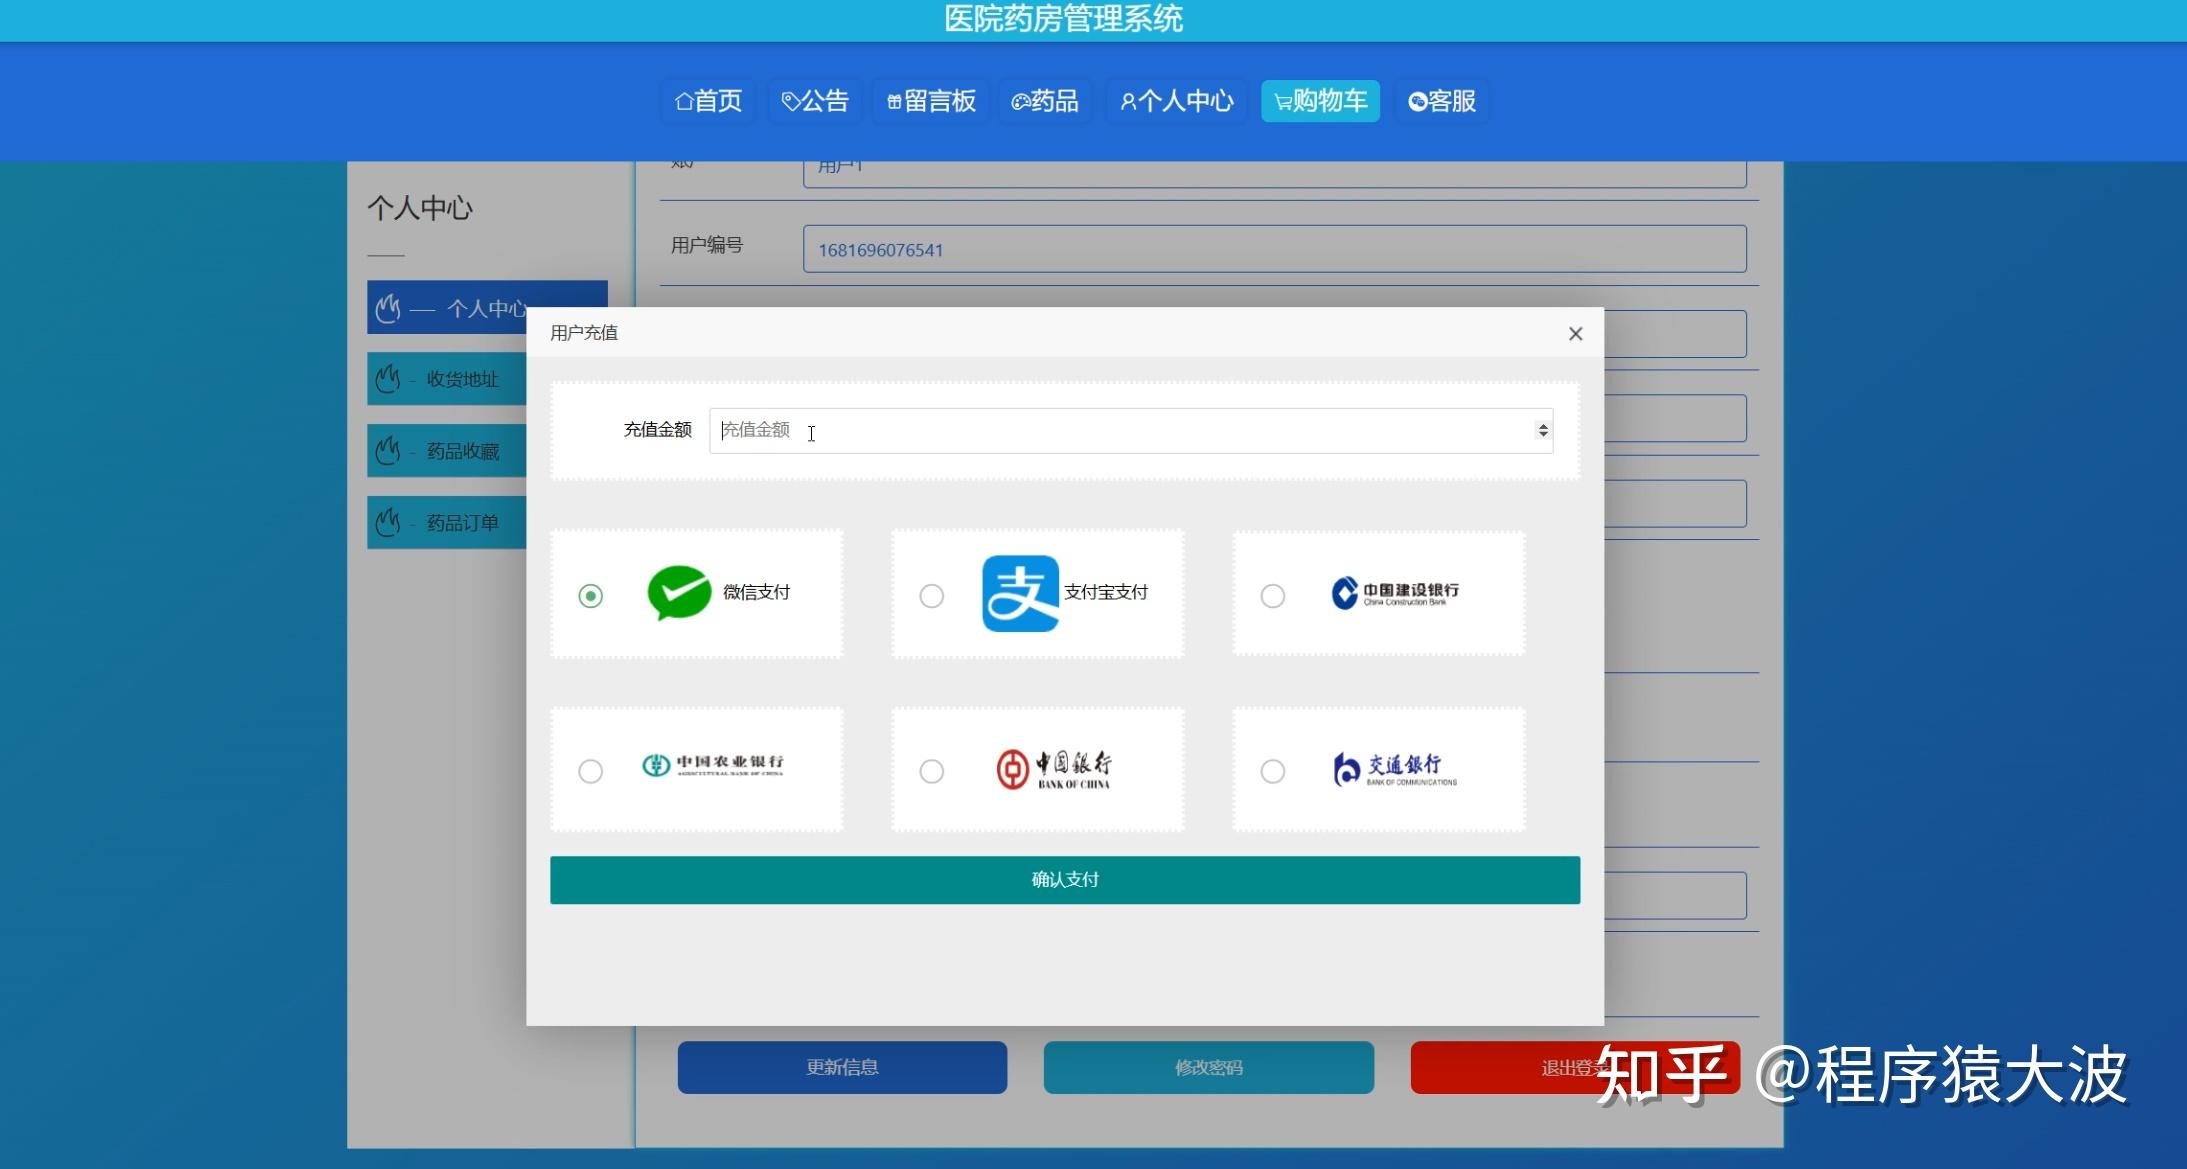Click the 药品 medicines icon in navbar
Image resolution: width=2187 pixels, height=1169 pixels.
tap(1022, 100)
